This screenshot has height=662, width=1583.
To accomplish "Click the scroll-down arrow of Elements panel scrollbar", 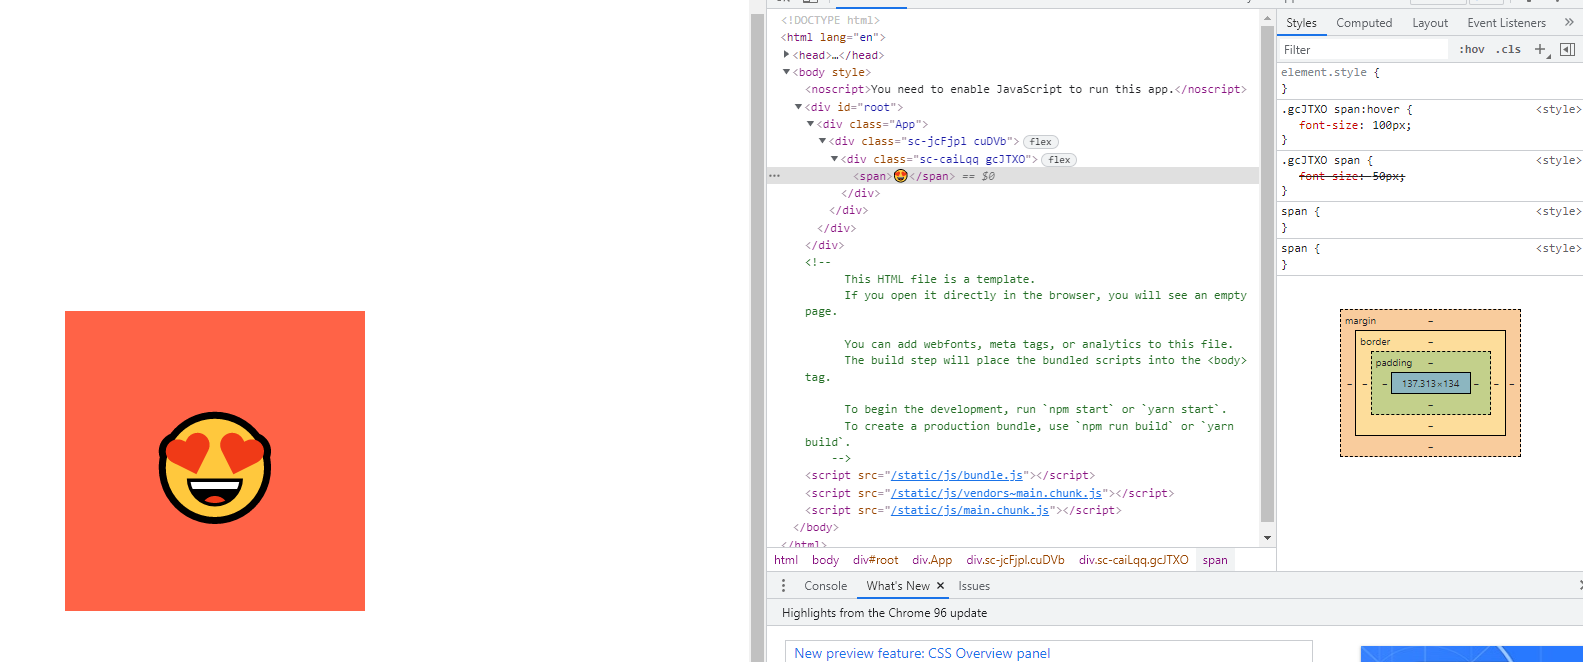I will click(x=1267, y=538).
